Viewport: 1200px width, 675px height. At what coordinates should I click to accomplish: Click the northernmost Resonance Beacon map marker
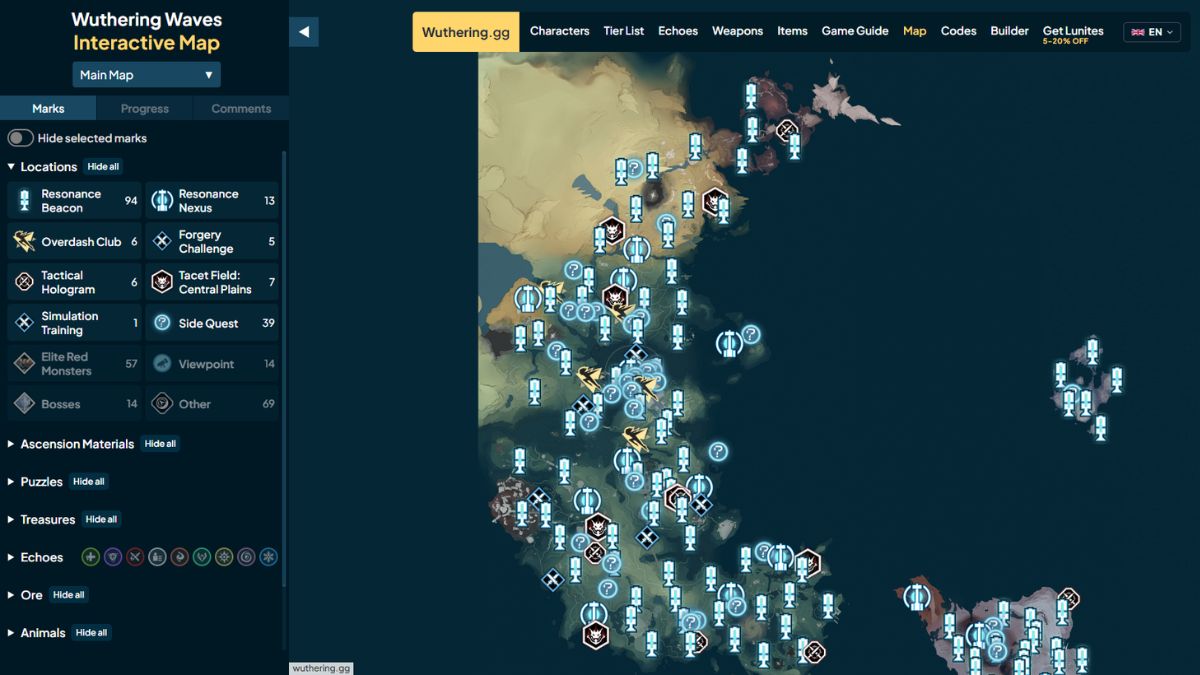(751, 97)
